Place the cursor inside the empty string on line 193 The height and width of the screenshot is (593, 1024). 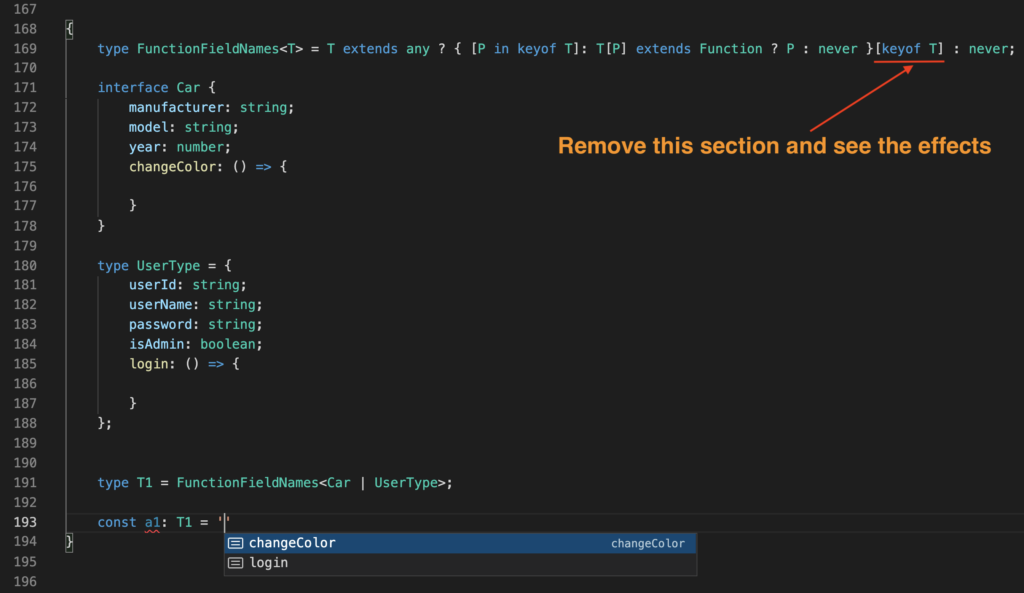tap(226, 521)
